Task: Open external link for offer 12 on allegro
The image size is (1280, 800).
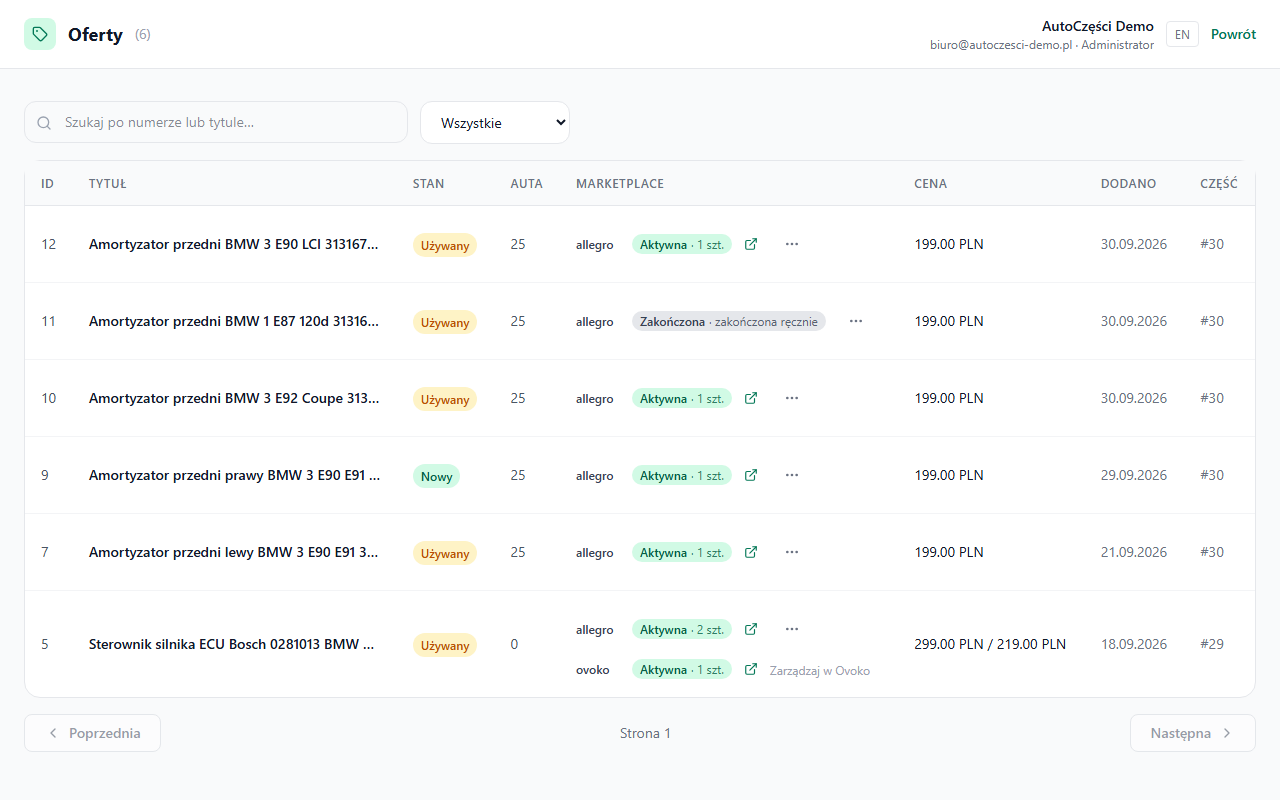Action: point(751,244)
